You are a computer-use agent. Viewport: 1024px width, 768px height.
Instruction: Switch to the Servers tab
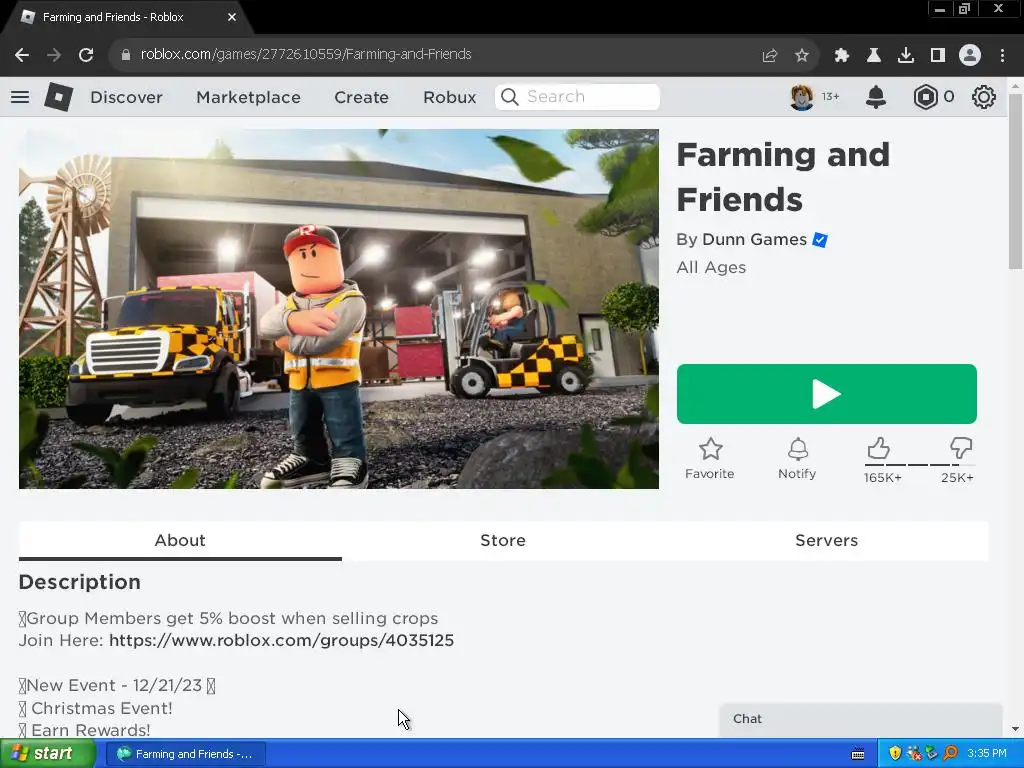[826, 541]
